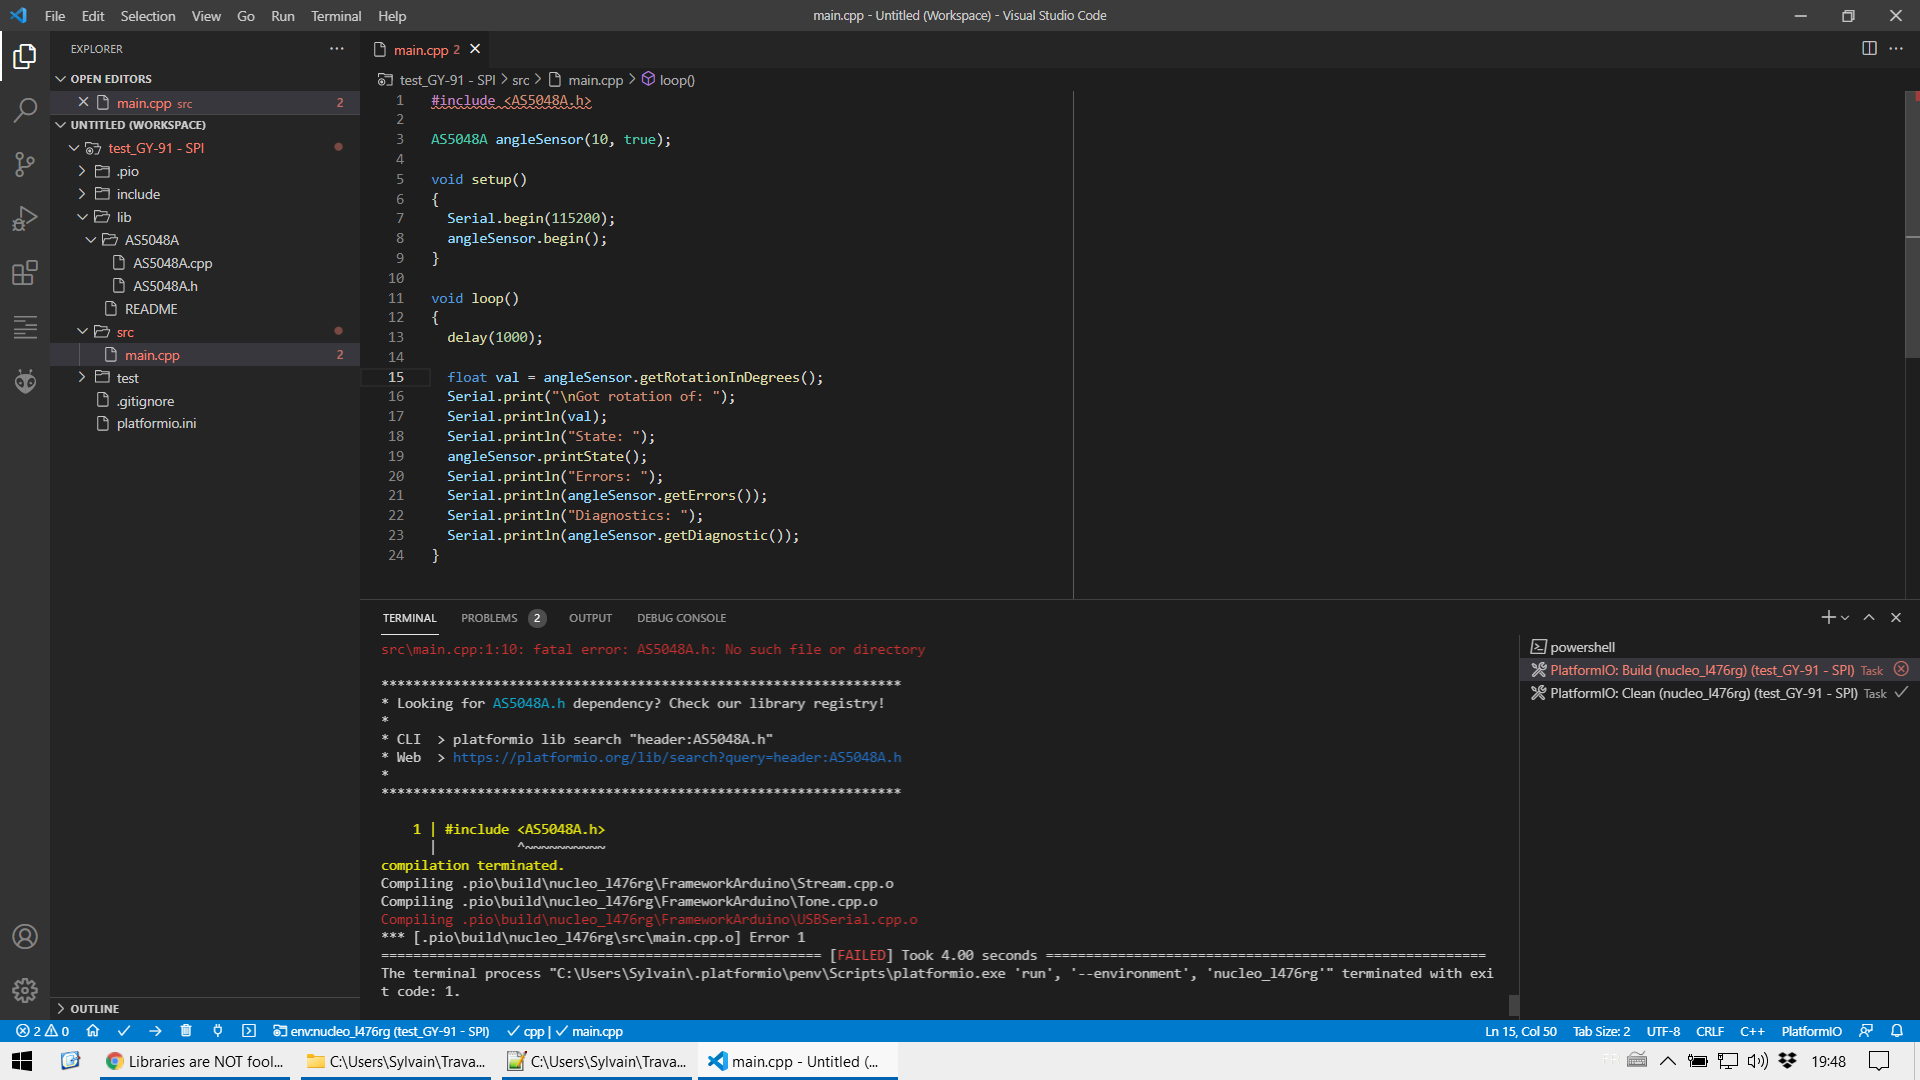Open the Source Control view
The height and width of the screenshot is (1080, 1920).
[x=25, y=164]
